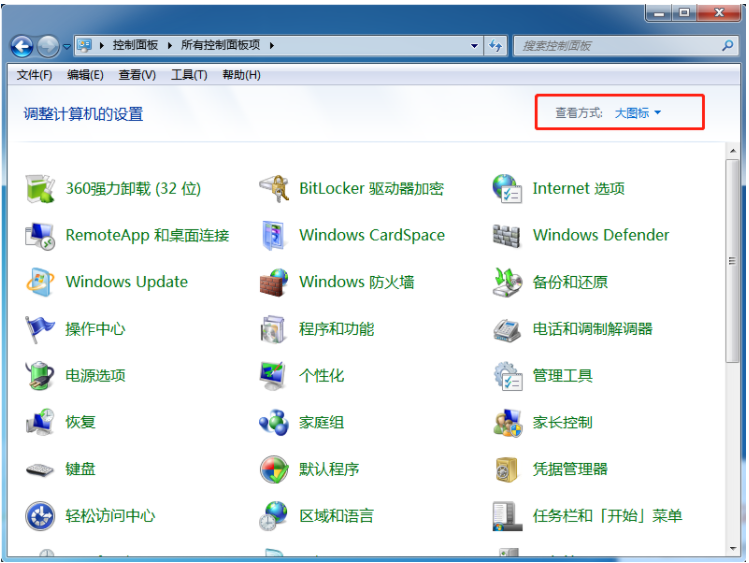Image resolution: width=749 pixels, height=563 pixels.
Task: Open the 工具(T) menu
Action: 188,75
